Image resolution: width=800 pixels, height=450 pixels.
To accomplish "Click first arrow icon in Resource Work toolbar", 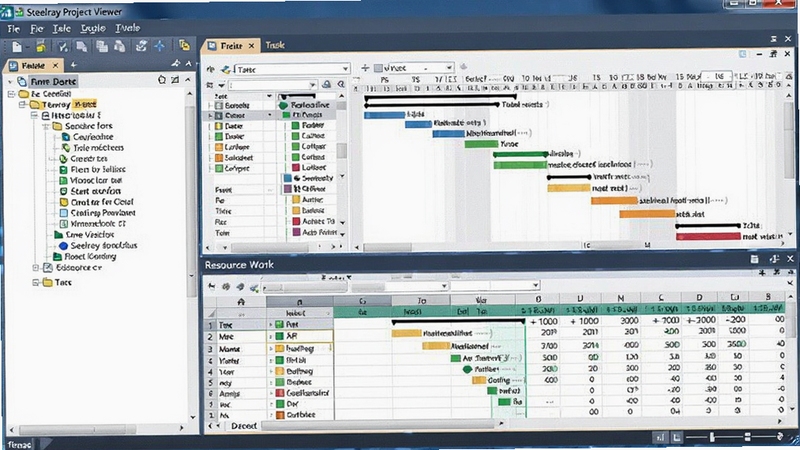I will coord(212,286).
